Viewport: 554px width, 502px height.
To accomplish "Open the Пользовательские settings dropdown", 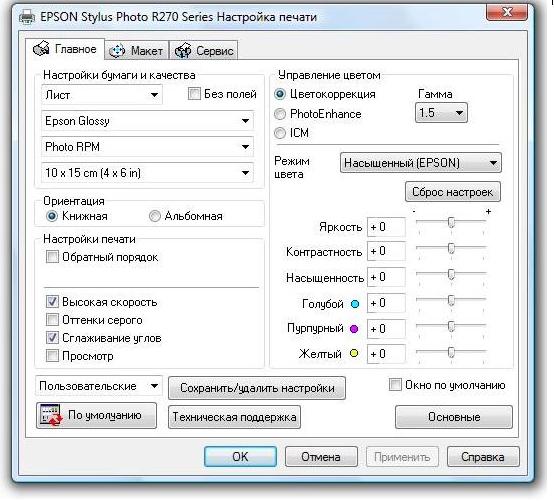I will 99,386.
